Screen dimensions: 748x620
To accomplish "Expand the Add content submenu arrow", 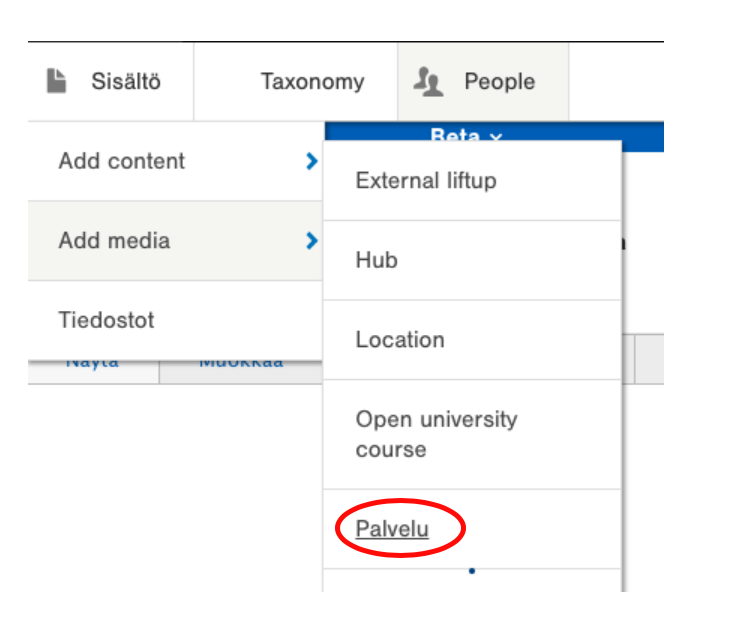I will (x=312, y=161).
